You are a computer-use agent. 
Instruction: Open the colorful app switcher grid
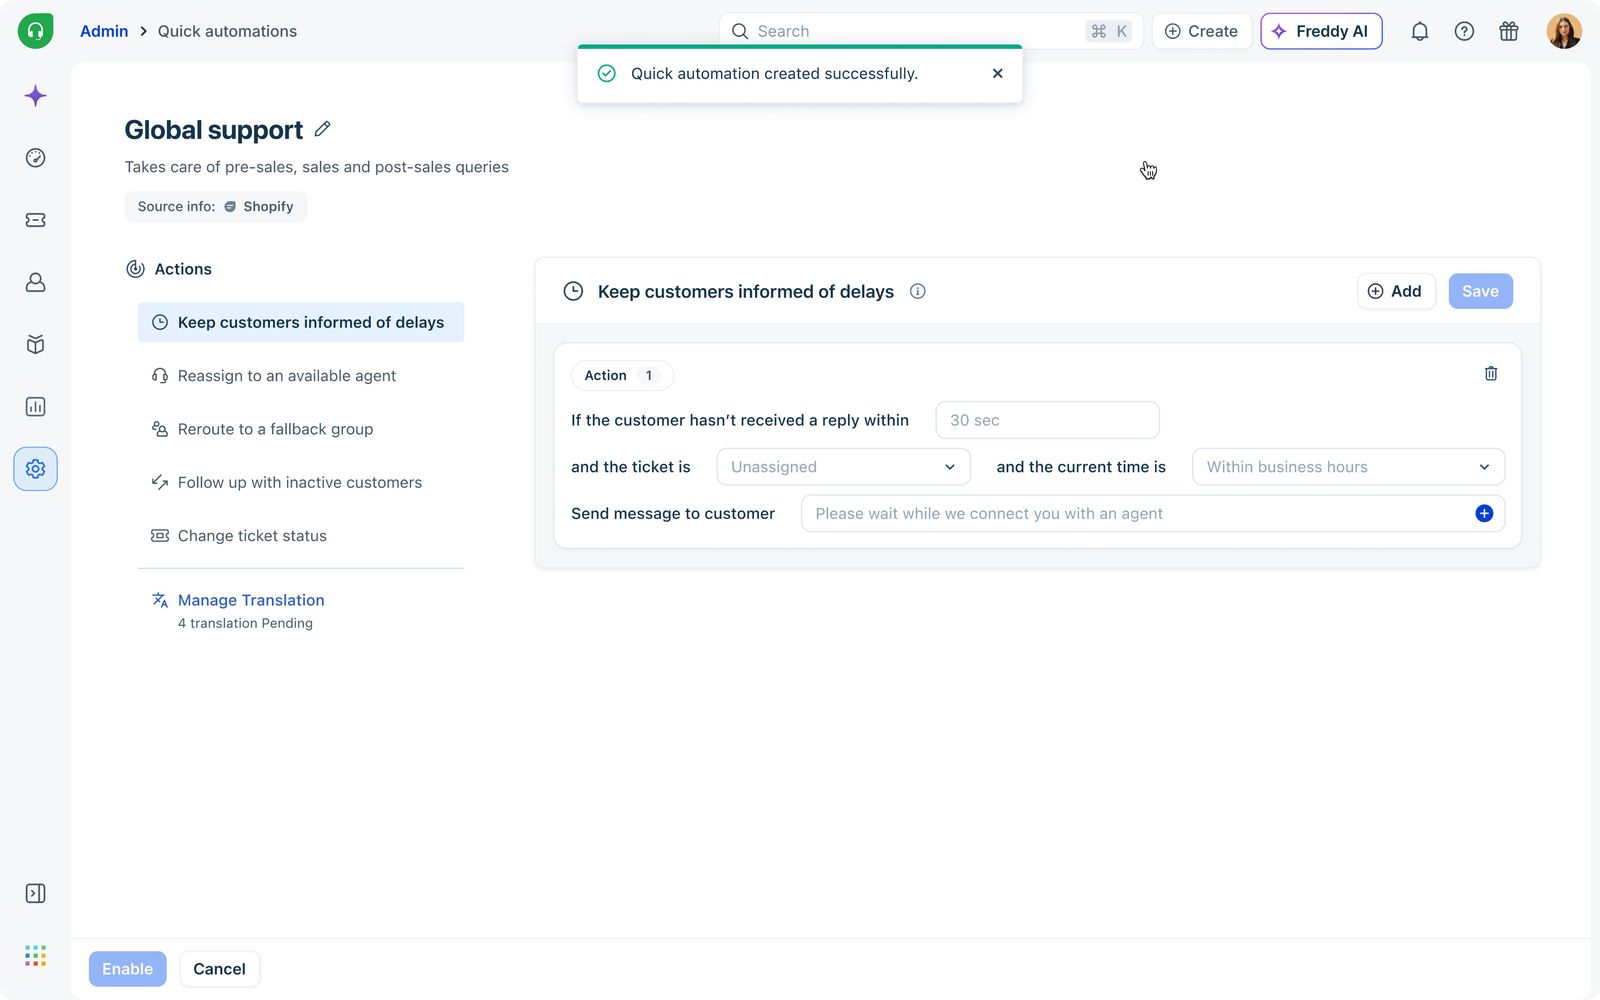(x=35, y=956)
